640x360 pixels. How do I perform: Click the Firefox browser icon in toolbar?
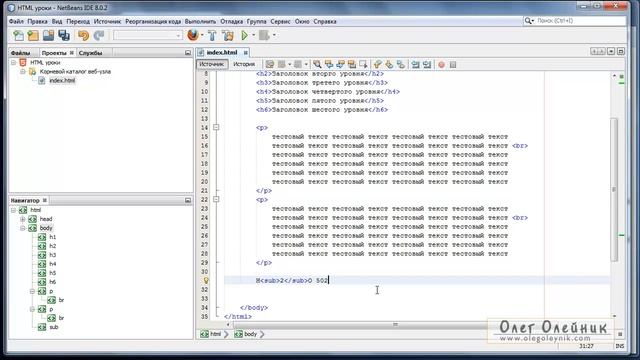[x=193, y=36]
